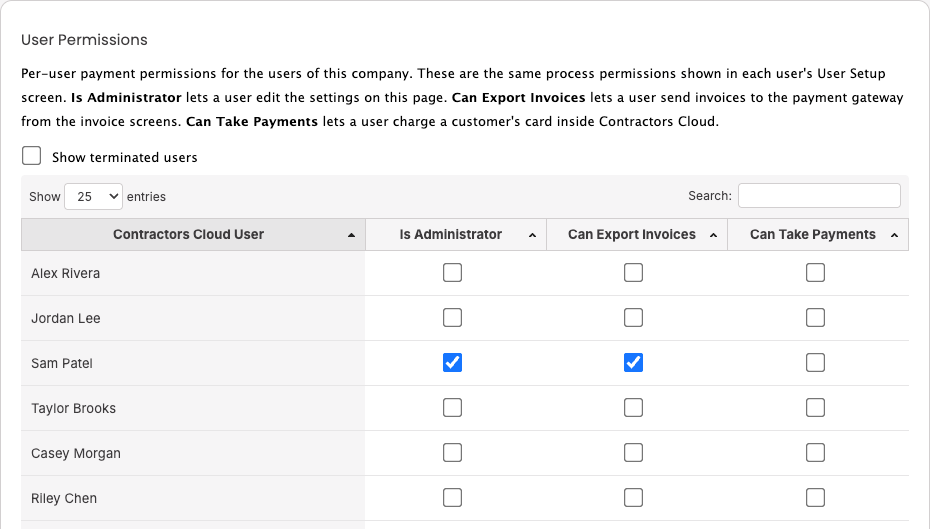The image size is (930, 529).
Task: Sort by Can Take Payments column
Action: point(818,234)
